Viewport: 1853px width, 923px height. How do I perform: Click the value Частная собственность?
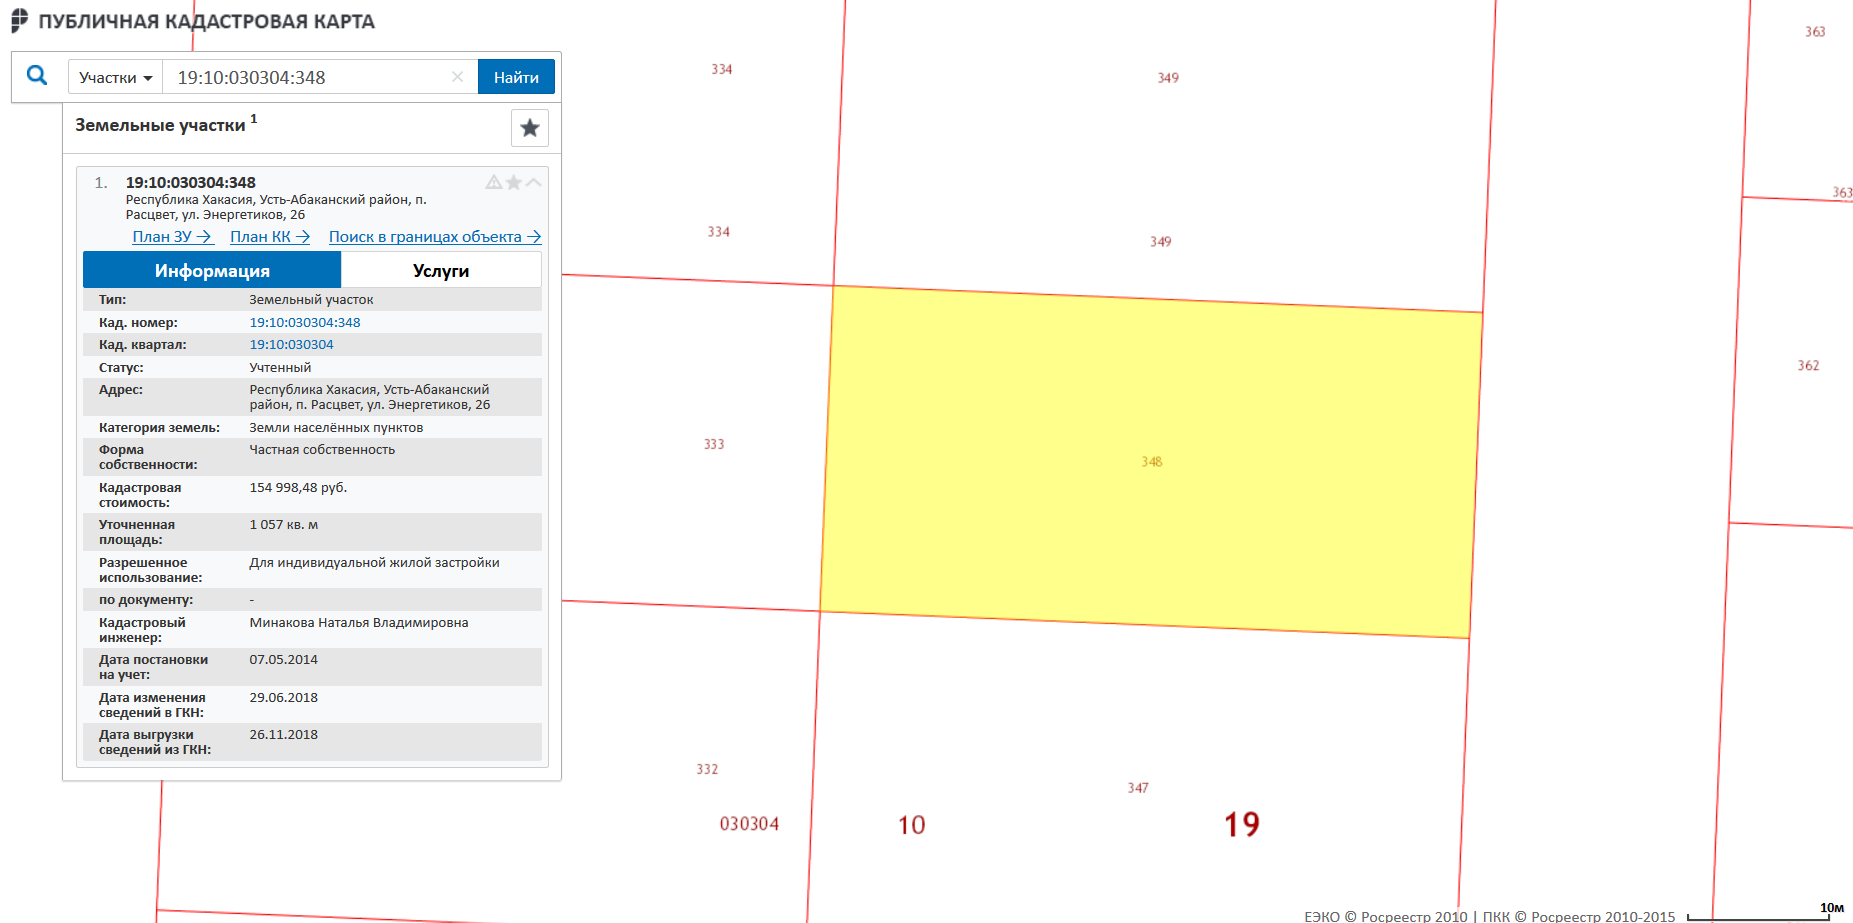[x=322, y=449]
